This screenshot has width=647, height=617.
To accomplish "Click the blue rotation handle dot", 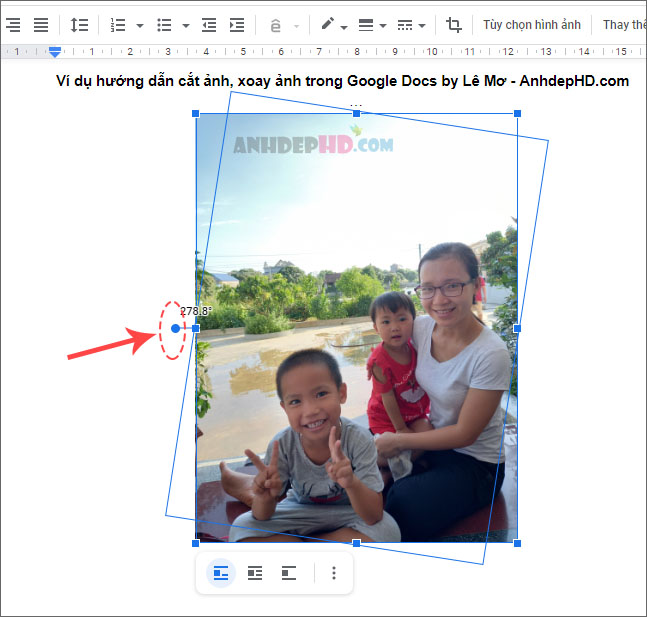I will [x=175, y=329].
